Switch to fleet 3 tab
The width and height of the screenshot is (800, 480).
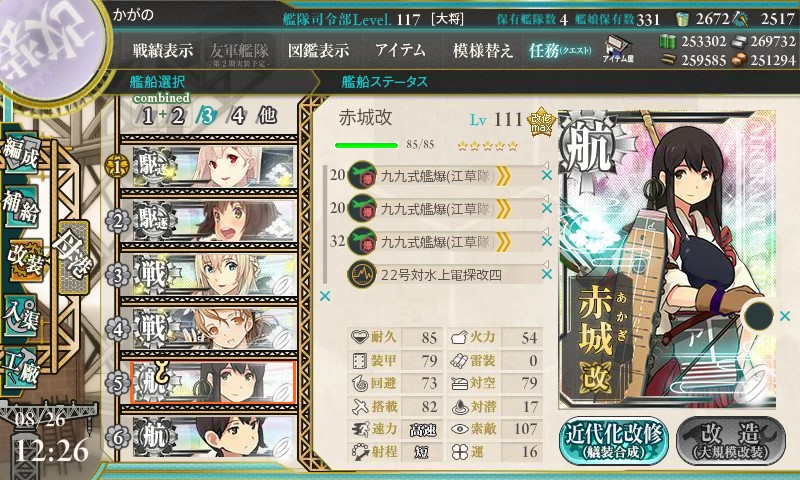pyautogui.click(x=207, y=116)
